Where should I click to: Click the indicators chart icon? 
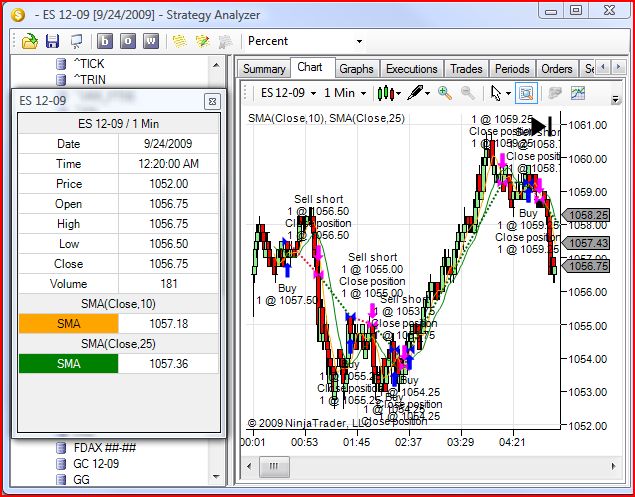tap(578, 94)
